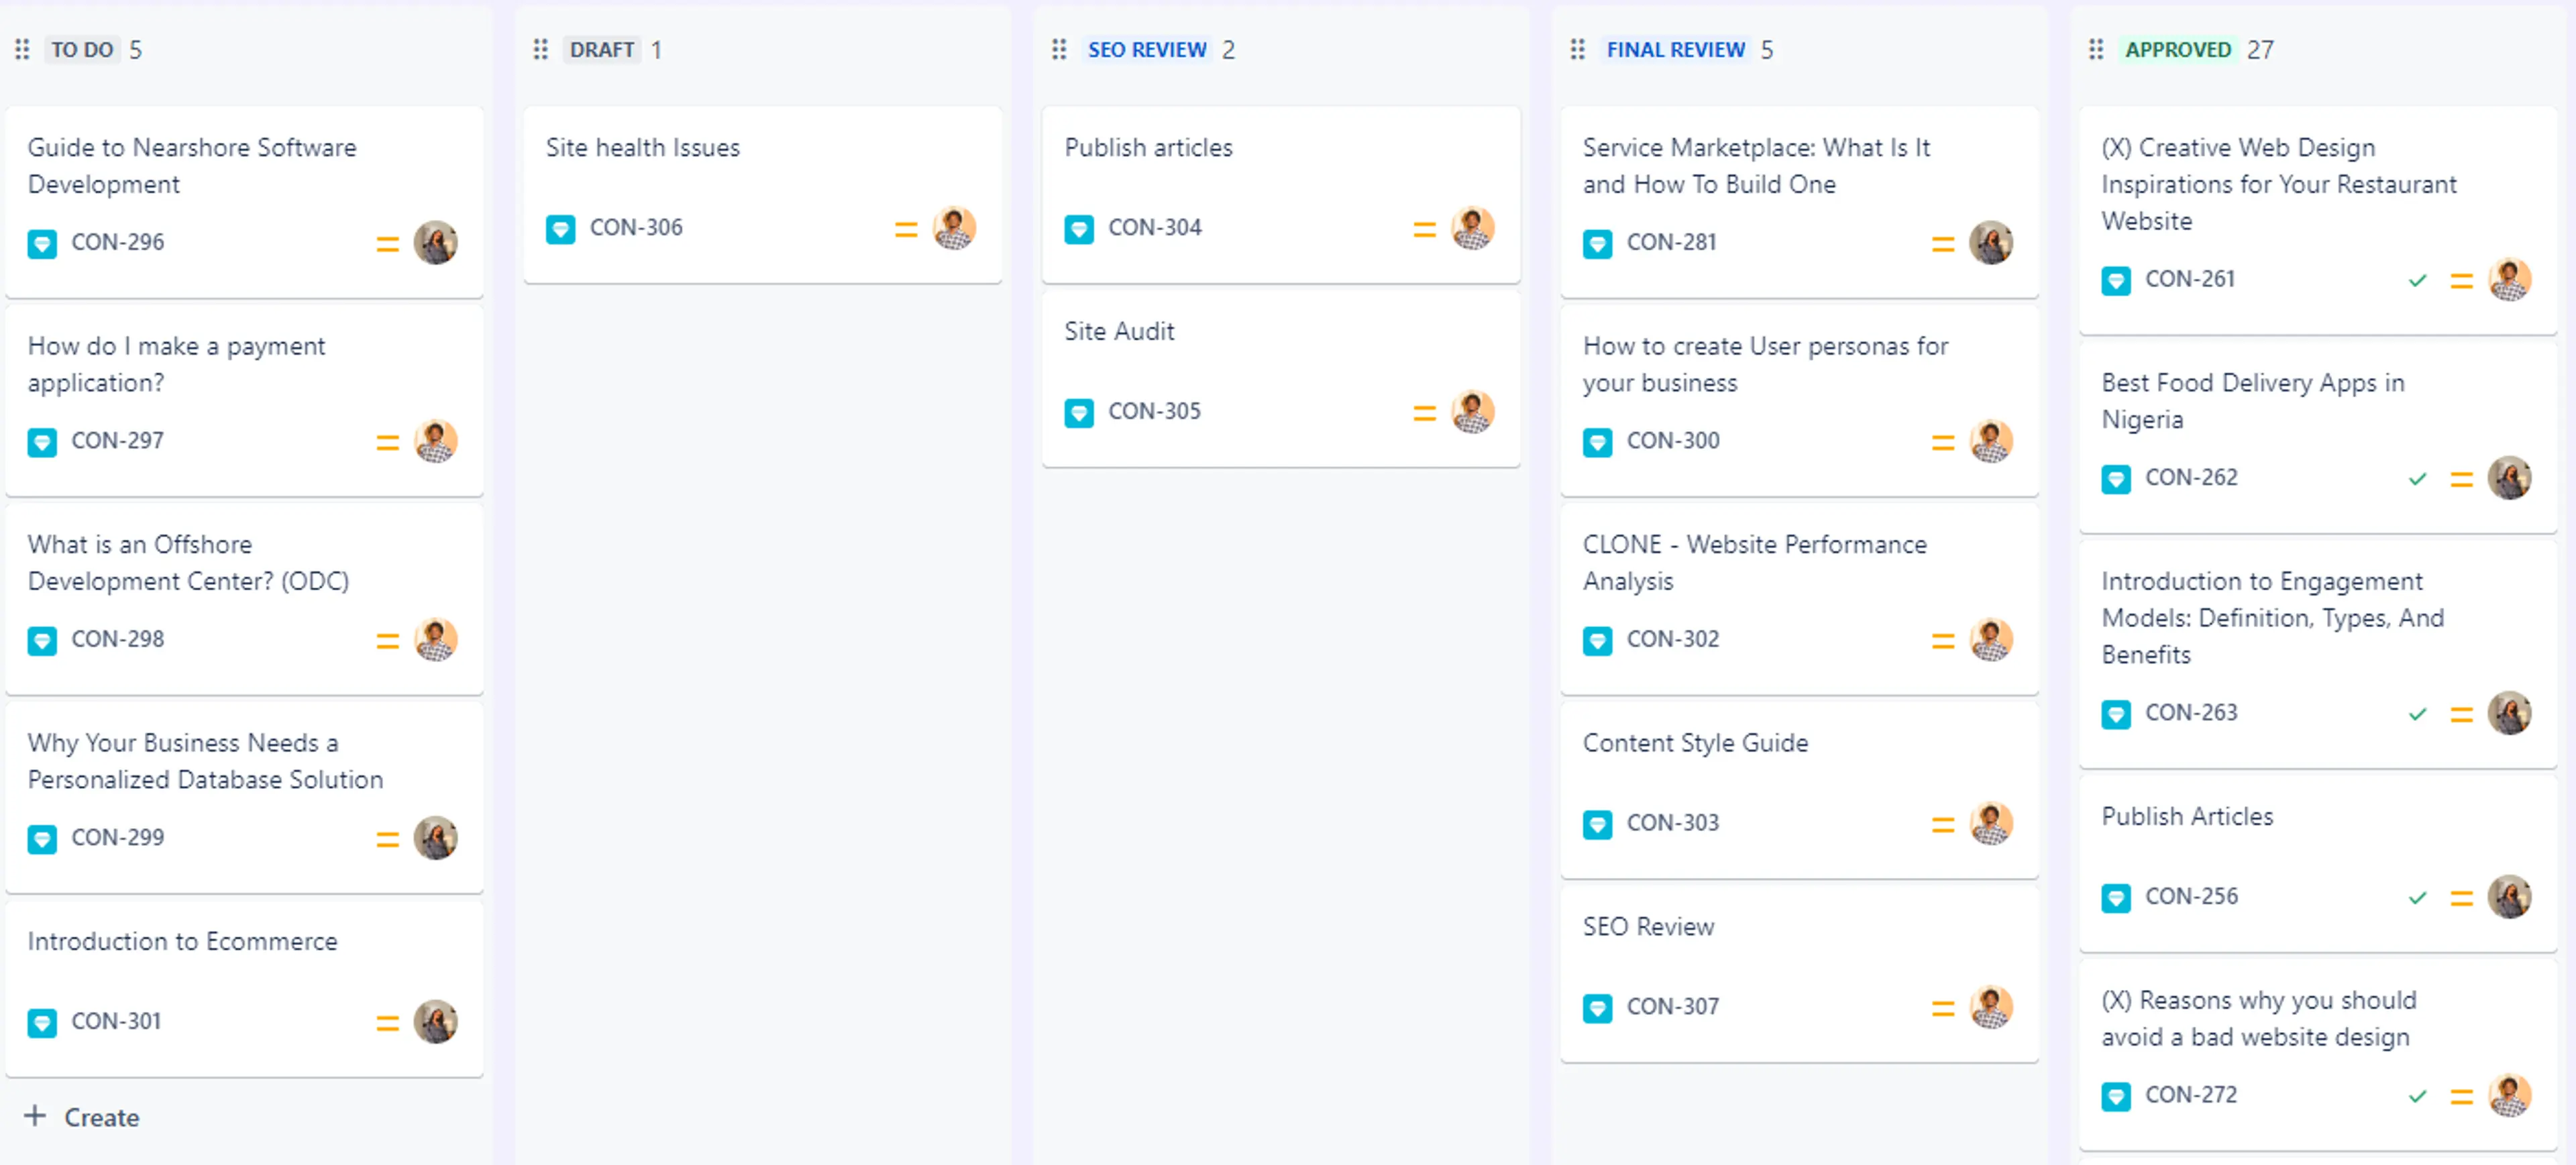Click the Create button under TO DO
Image resolution: width=2576 pixels, height=1165 pixels.
81,1117
